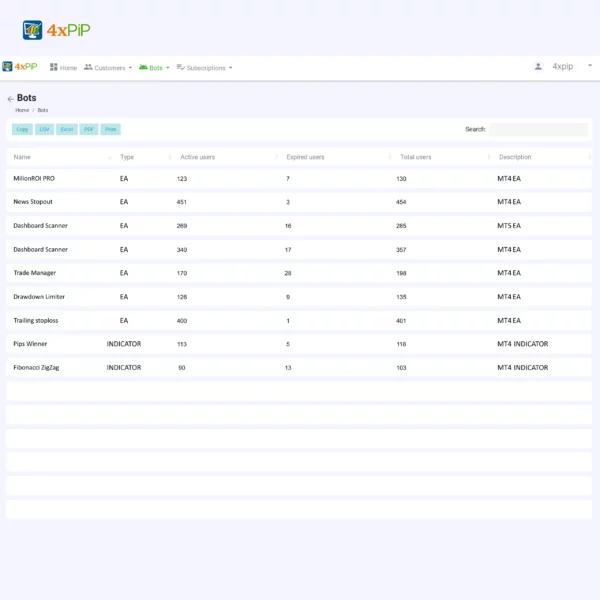Click the back arrow next to Bots title
Image resolution: width=600 pixels, height=600 pixels.
point(10,99)
